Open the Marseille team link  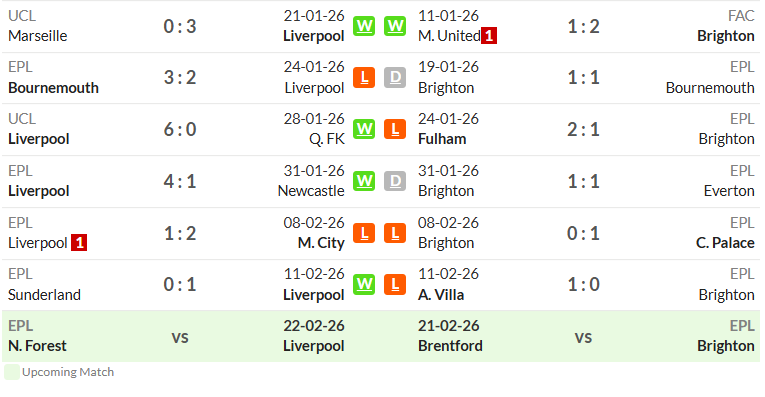38,36
